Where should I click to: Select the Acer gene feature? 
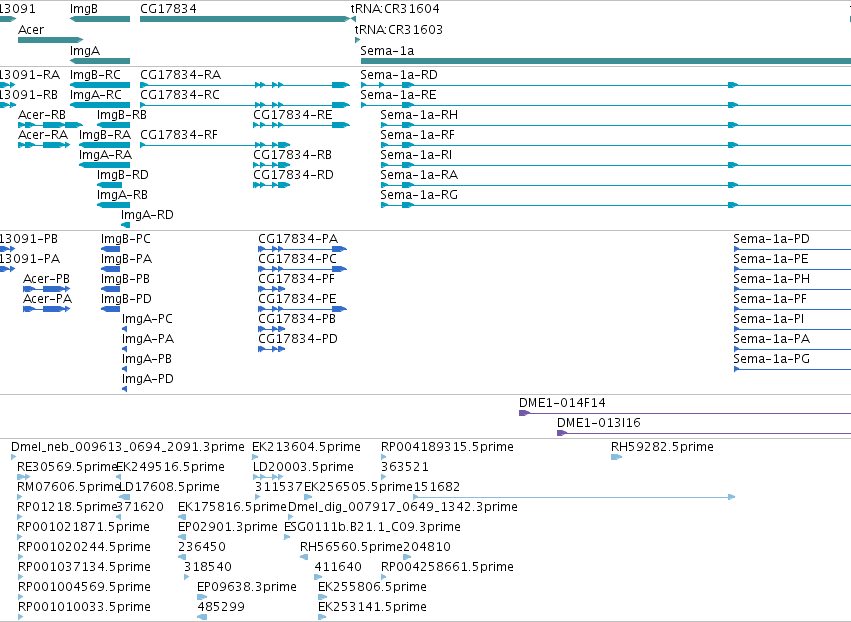pos(50,40)
